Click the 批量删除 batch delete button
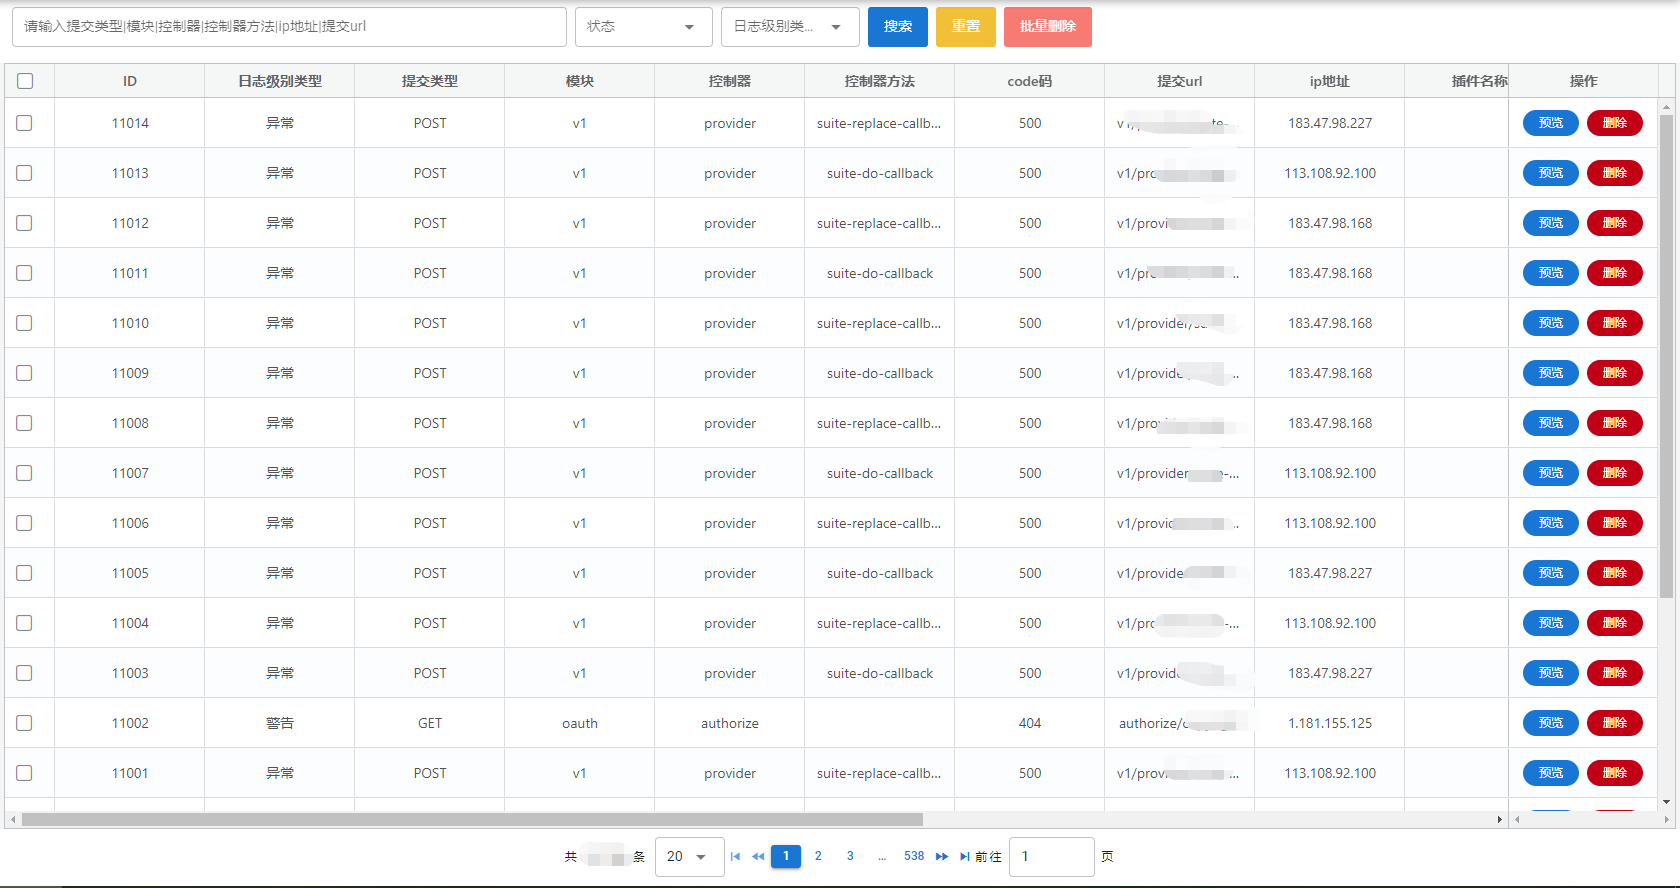Viewport: 1680px width, 888px height. (x=1048, y=27)
